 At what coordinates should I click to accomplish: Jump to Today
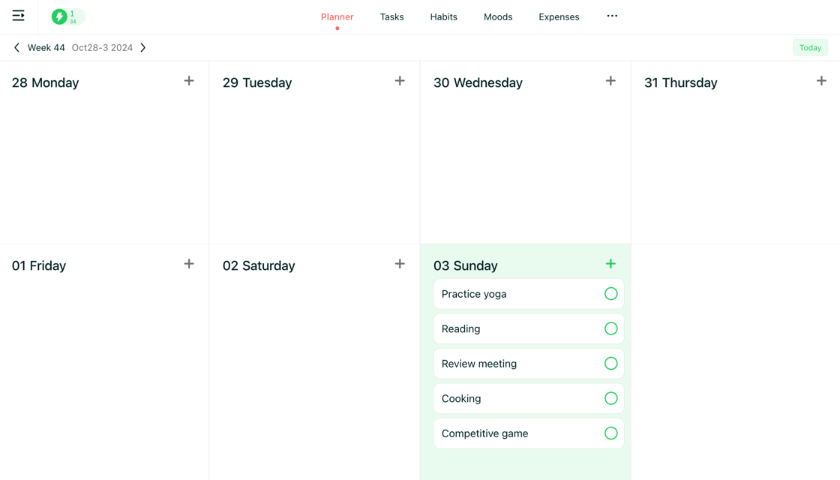[810, 48]
